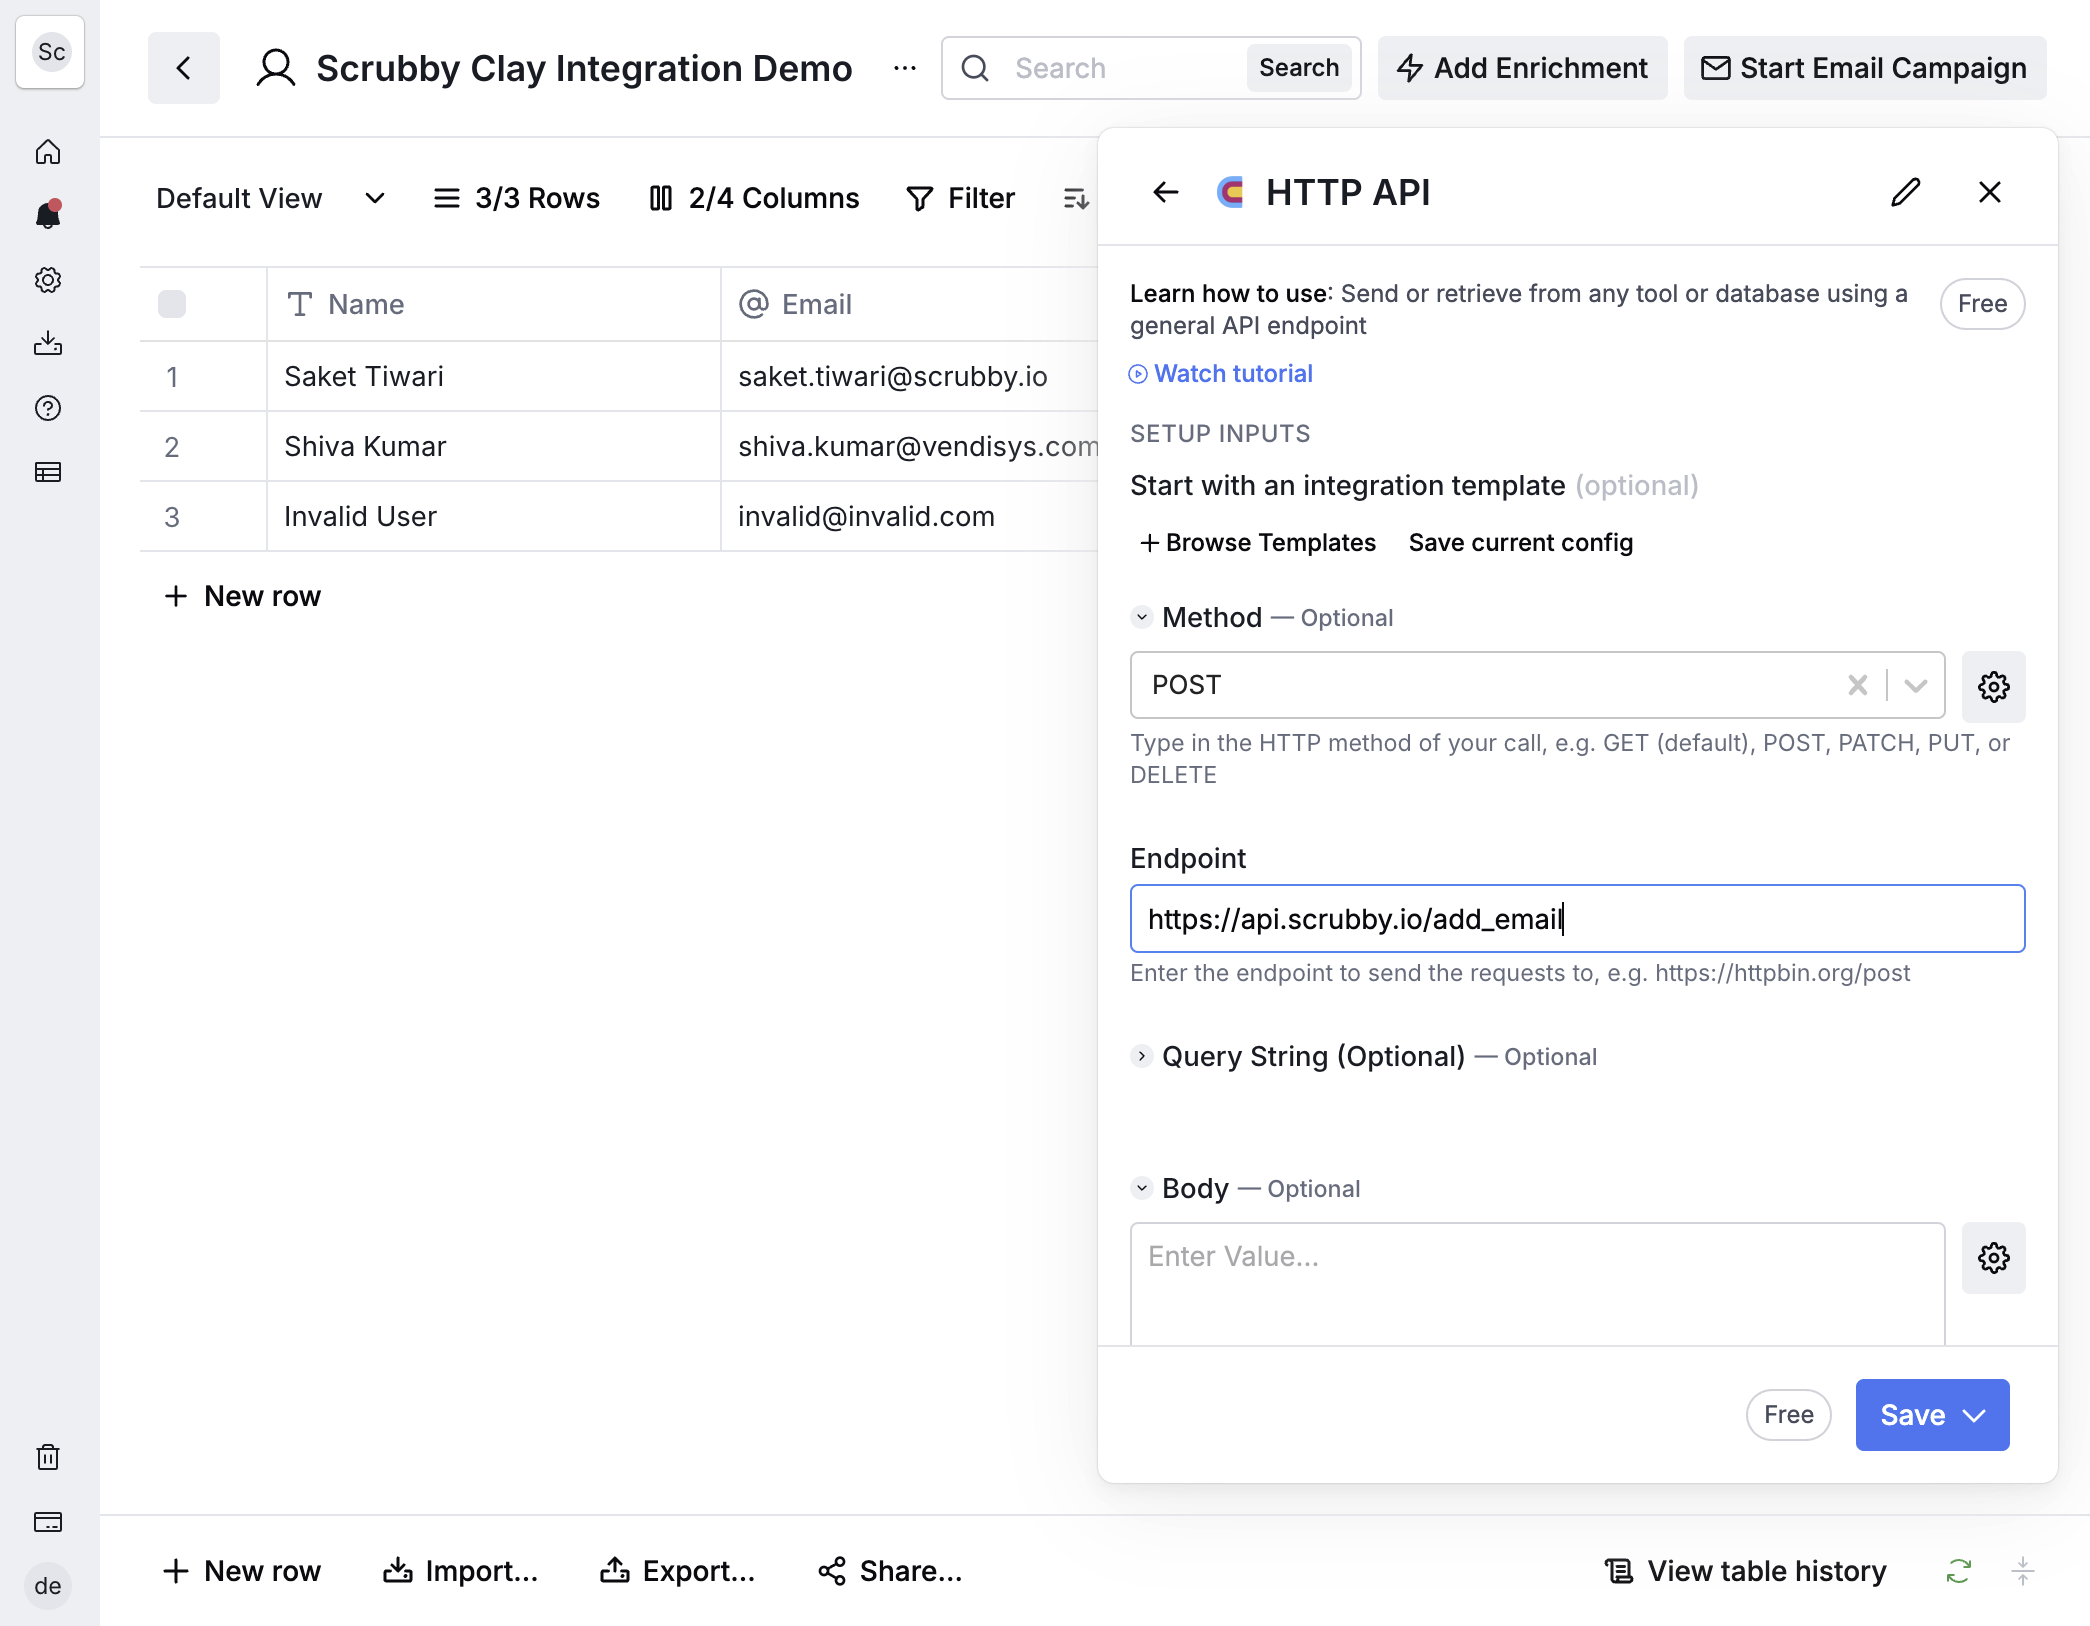Viewport: 2090px width, 1626px height.
Task: Focus the Endpoint input field
Action: (1577, 918)
